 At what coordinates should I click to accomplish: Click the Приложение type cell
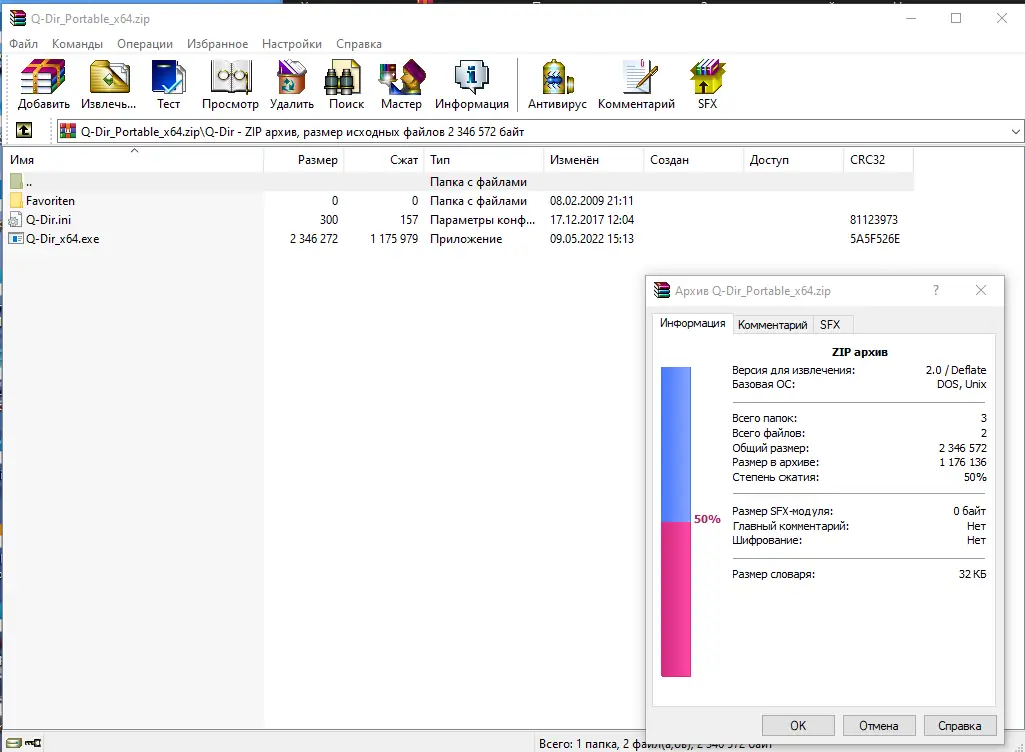pyautogui.click(x=466, y=239)
